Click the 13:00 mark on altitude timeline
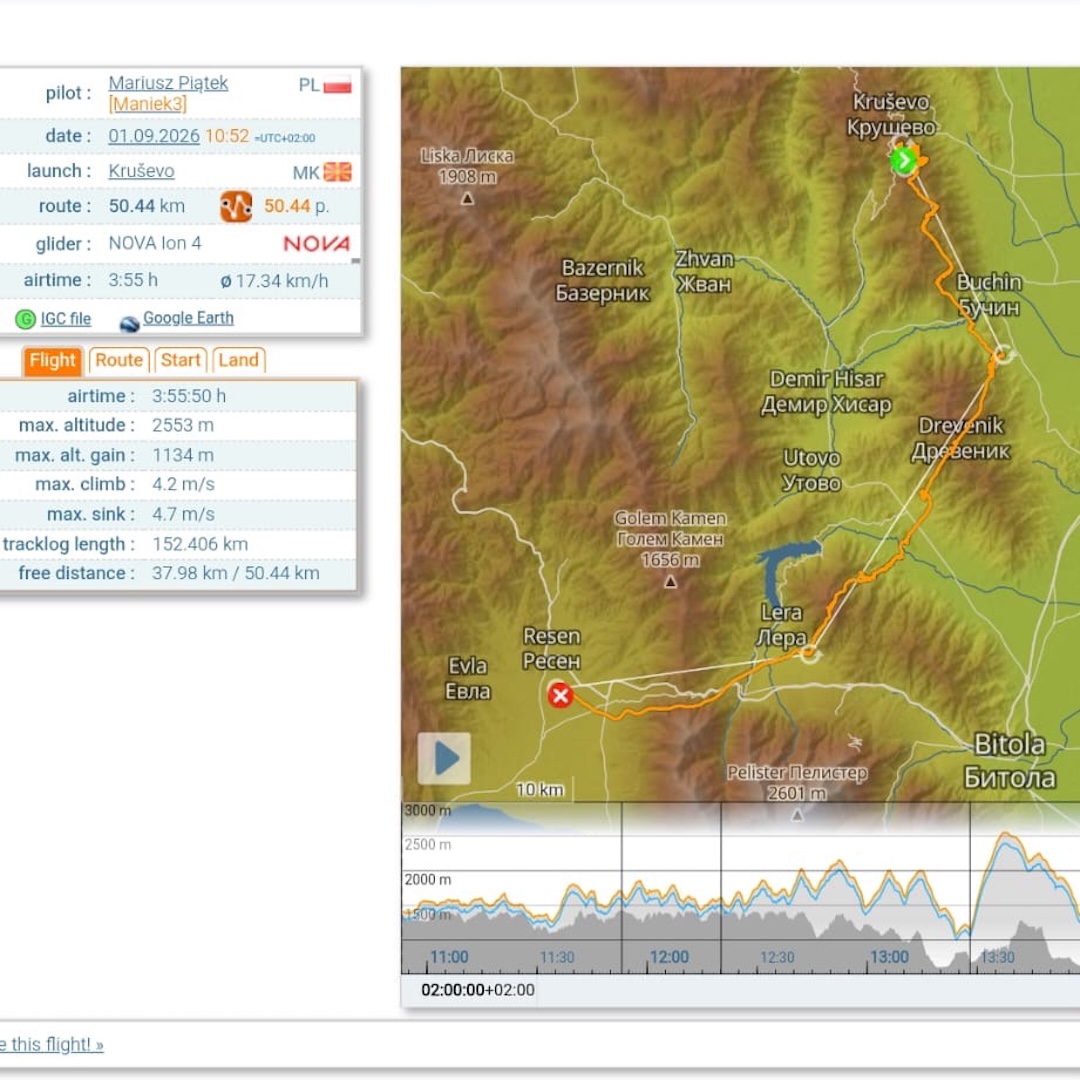 click(x=889, y=957)
